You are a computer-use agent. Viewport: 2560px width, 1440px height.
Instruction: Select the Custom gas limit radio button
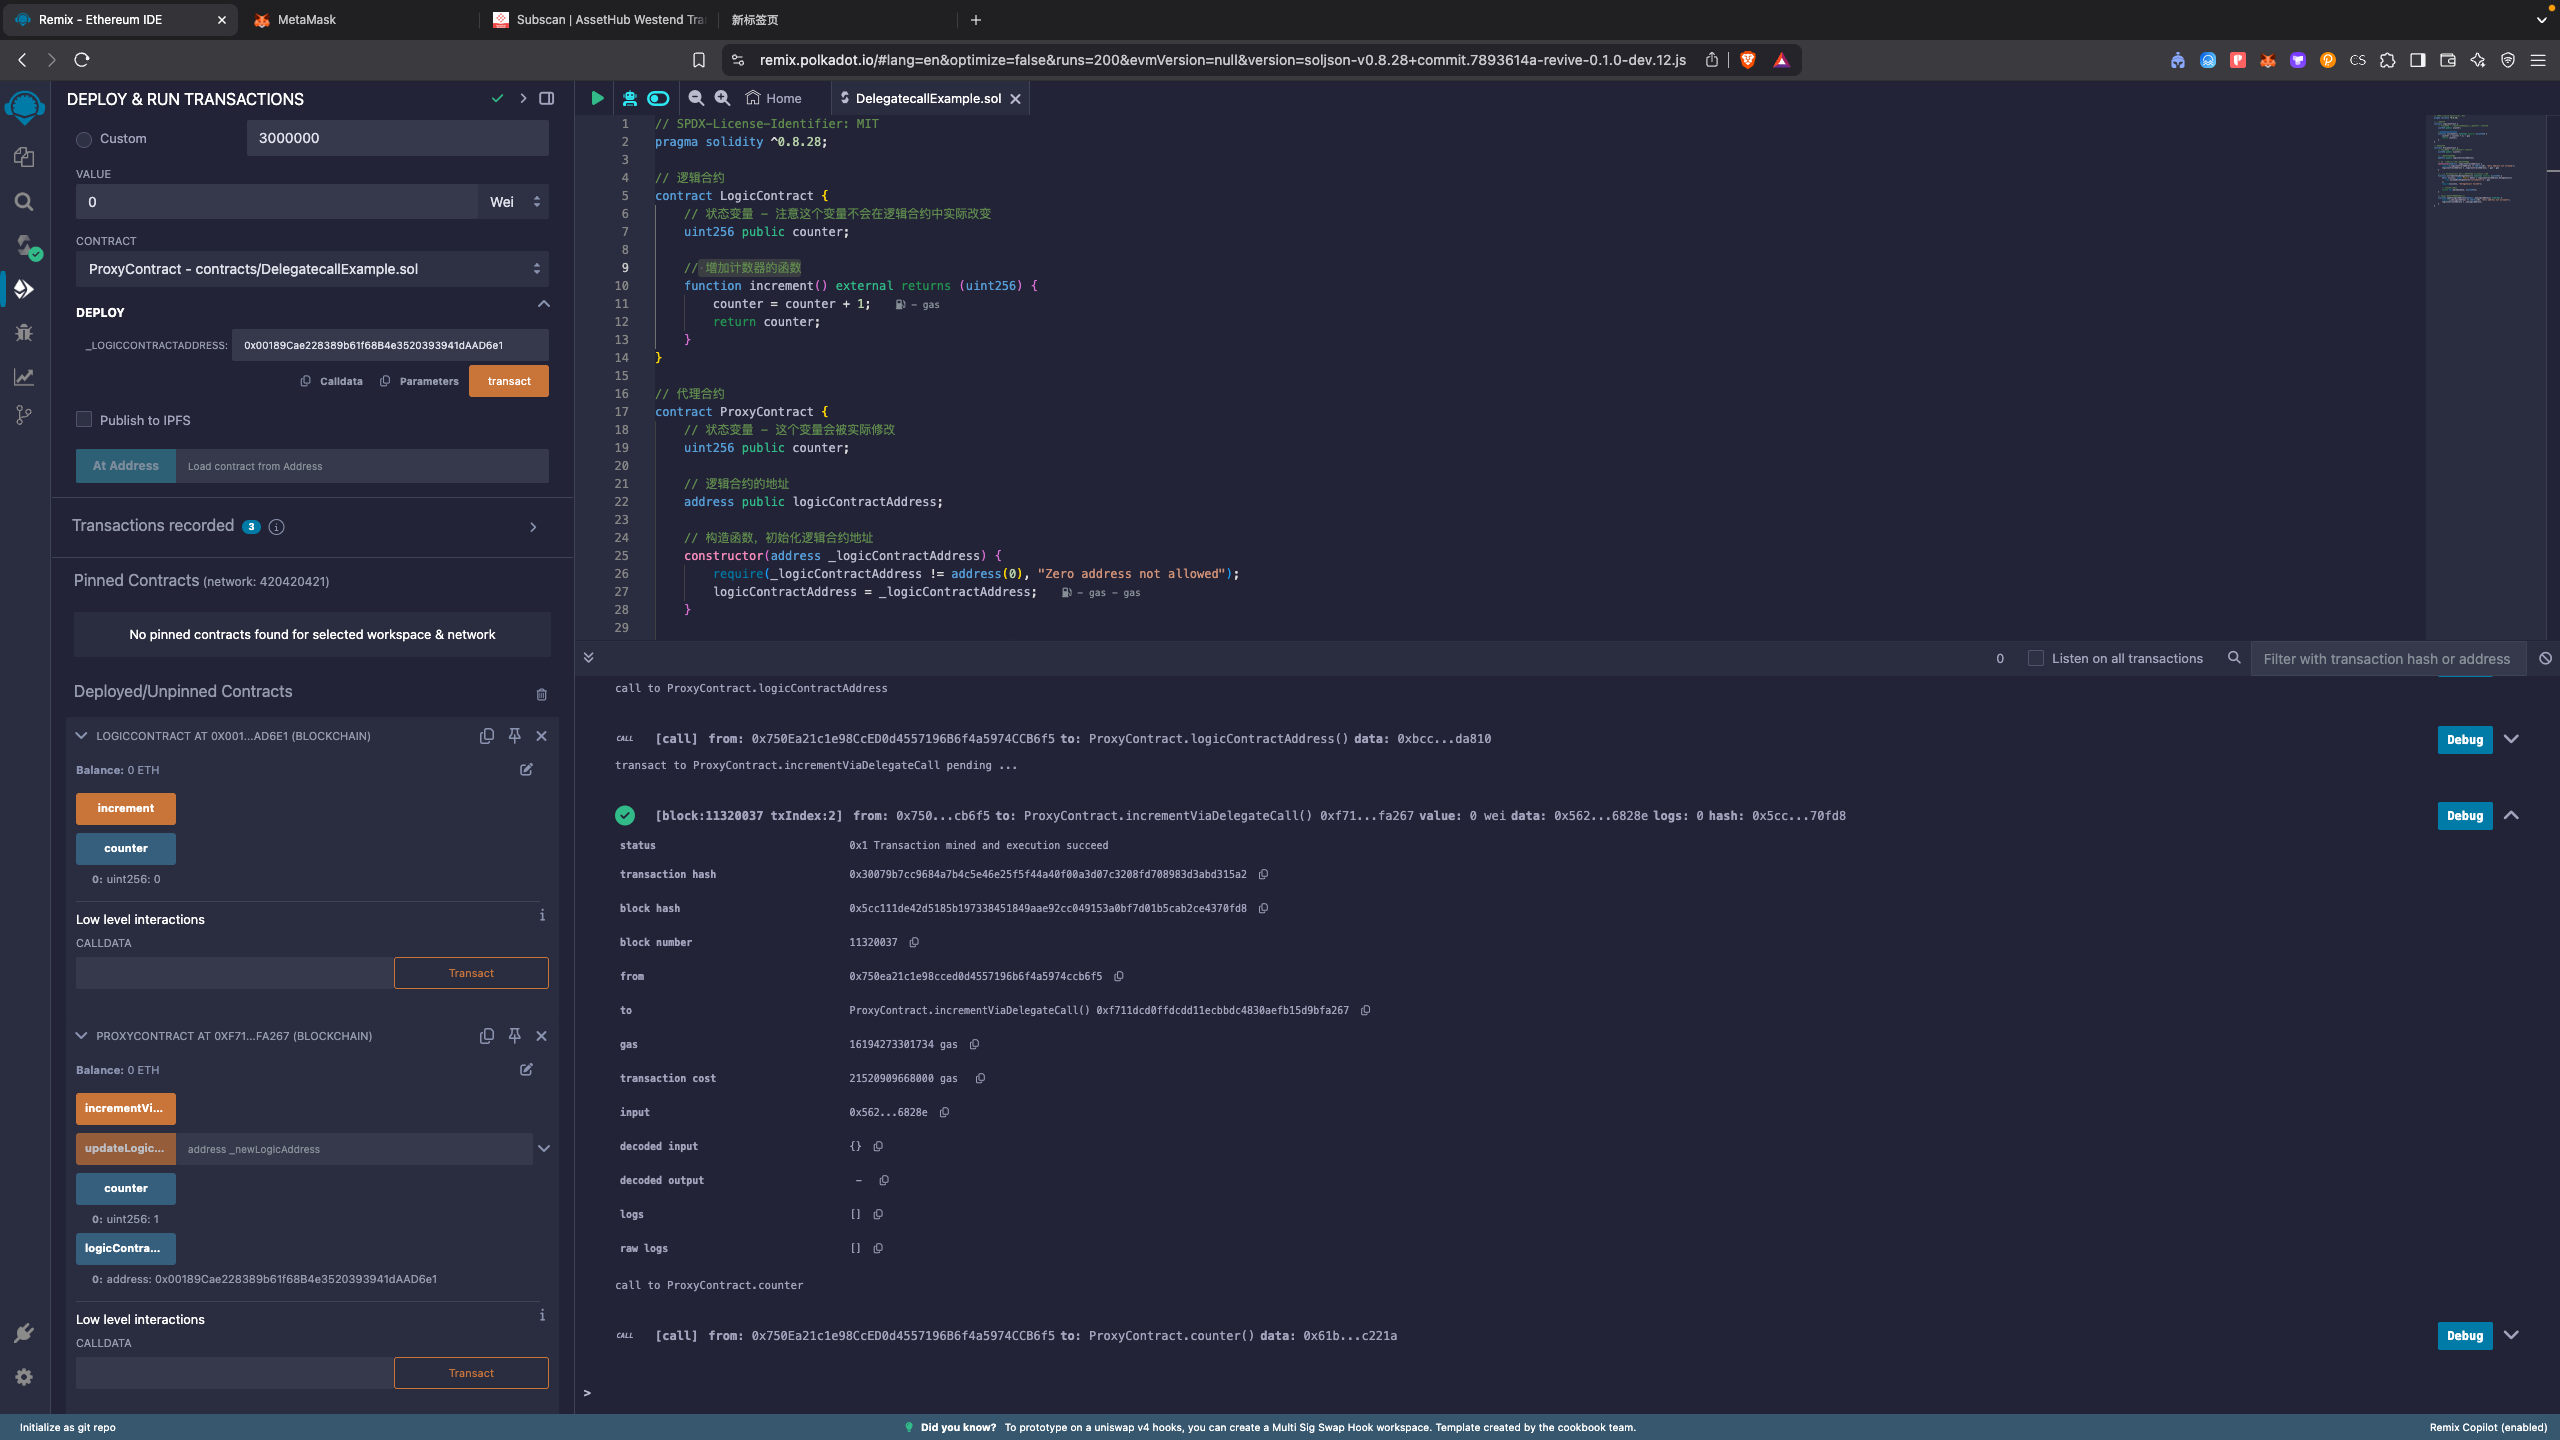coord(84,139)
